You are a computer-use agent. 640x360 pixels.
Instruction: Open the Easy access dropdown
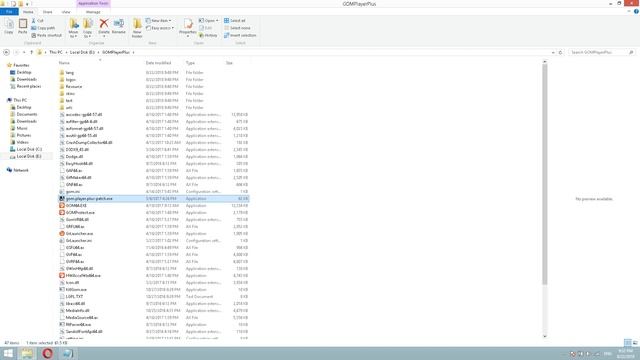click(160, 28)
